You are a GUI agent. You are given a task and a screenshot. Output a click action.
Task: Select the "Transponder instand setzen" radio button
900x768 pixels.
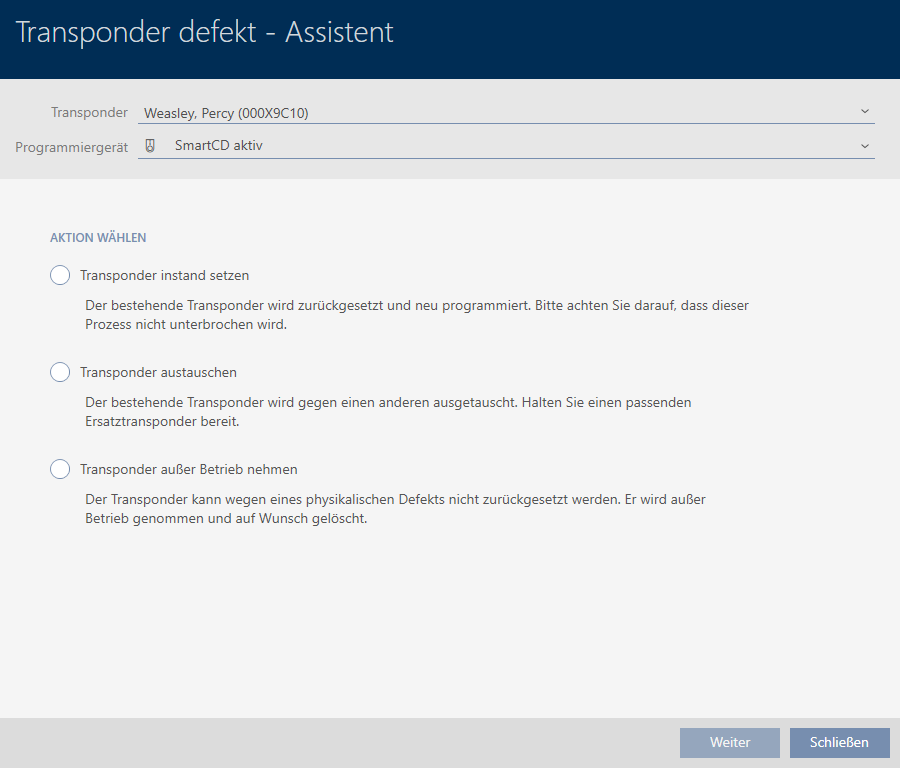[x=60, y=275]
